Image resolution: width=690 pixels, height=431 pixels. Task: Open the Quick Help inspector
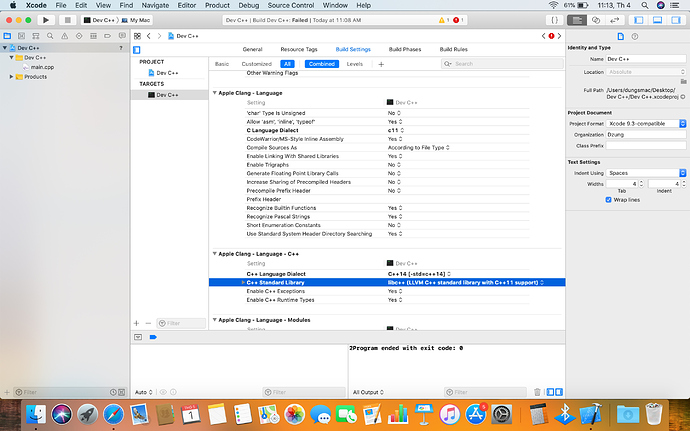(x=635, y=36)
